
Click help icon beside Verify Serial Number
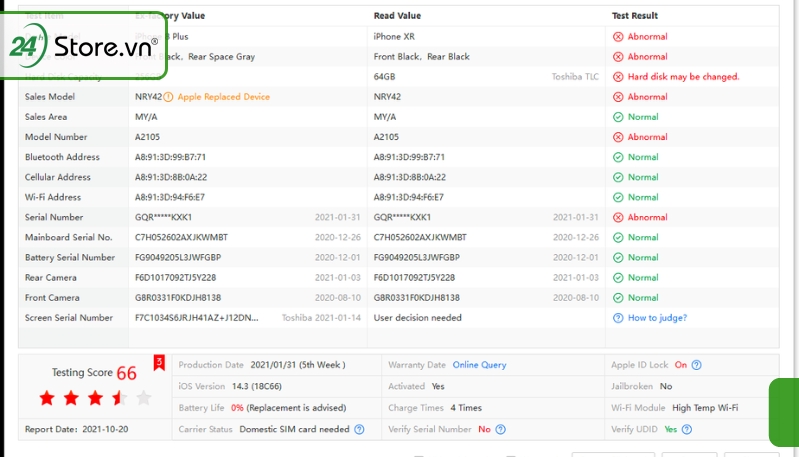[500, 429]
